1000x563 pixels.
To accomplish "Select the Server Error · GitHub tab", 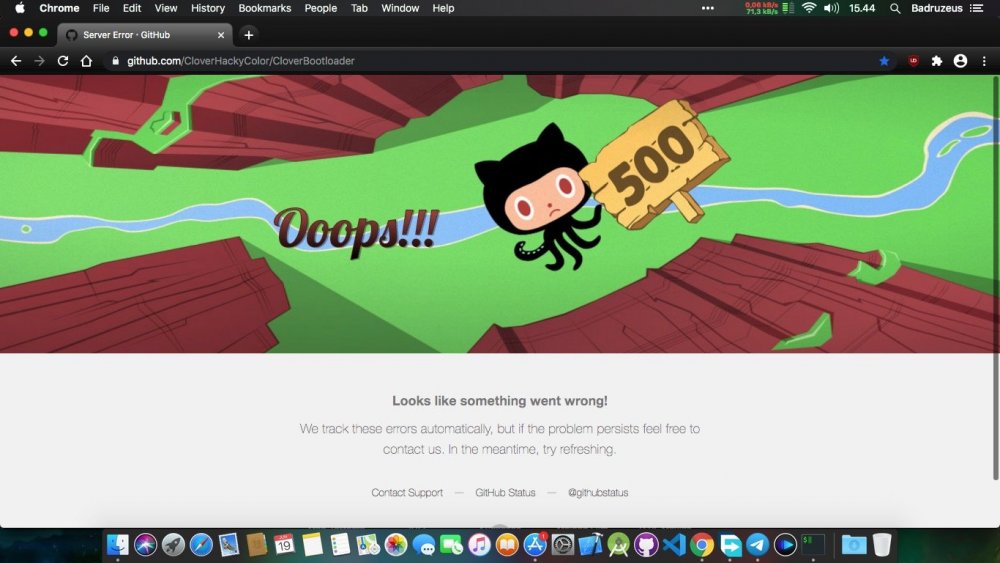I will pyautogui.click(x=145, y=35).
